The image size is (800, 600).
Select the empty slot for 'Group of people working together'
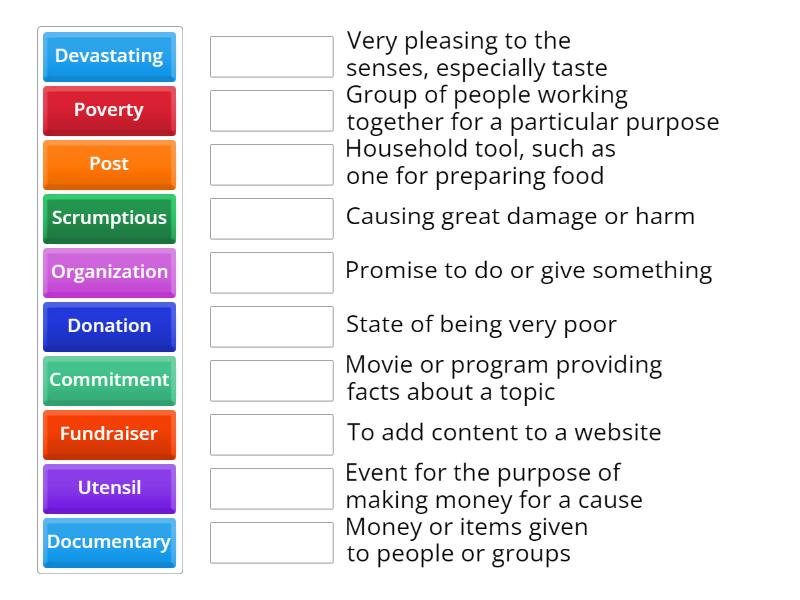click(x=272, y=111)
